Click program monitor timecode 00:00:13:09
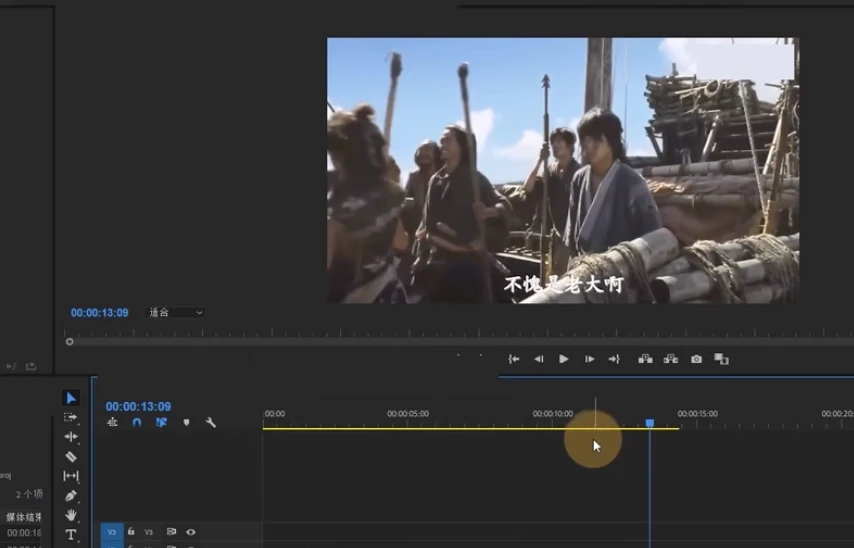This screenshot has height=548, width=854. 100,313
